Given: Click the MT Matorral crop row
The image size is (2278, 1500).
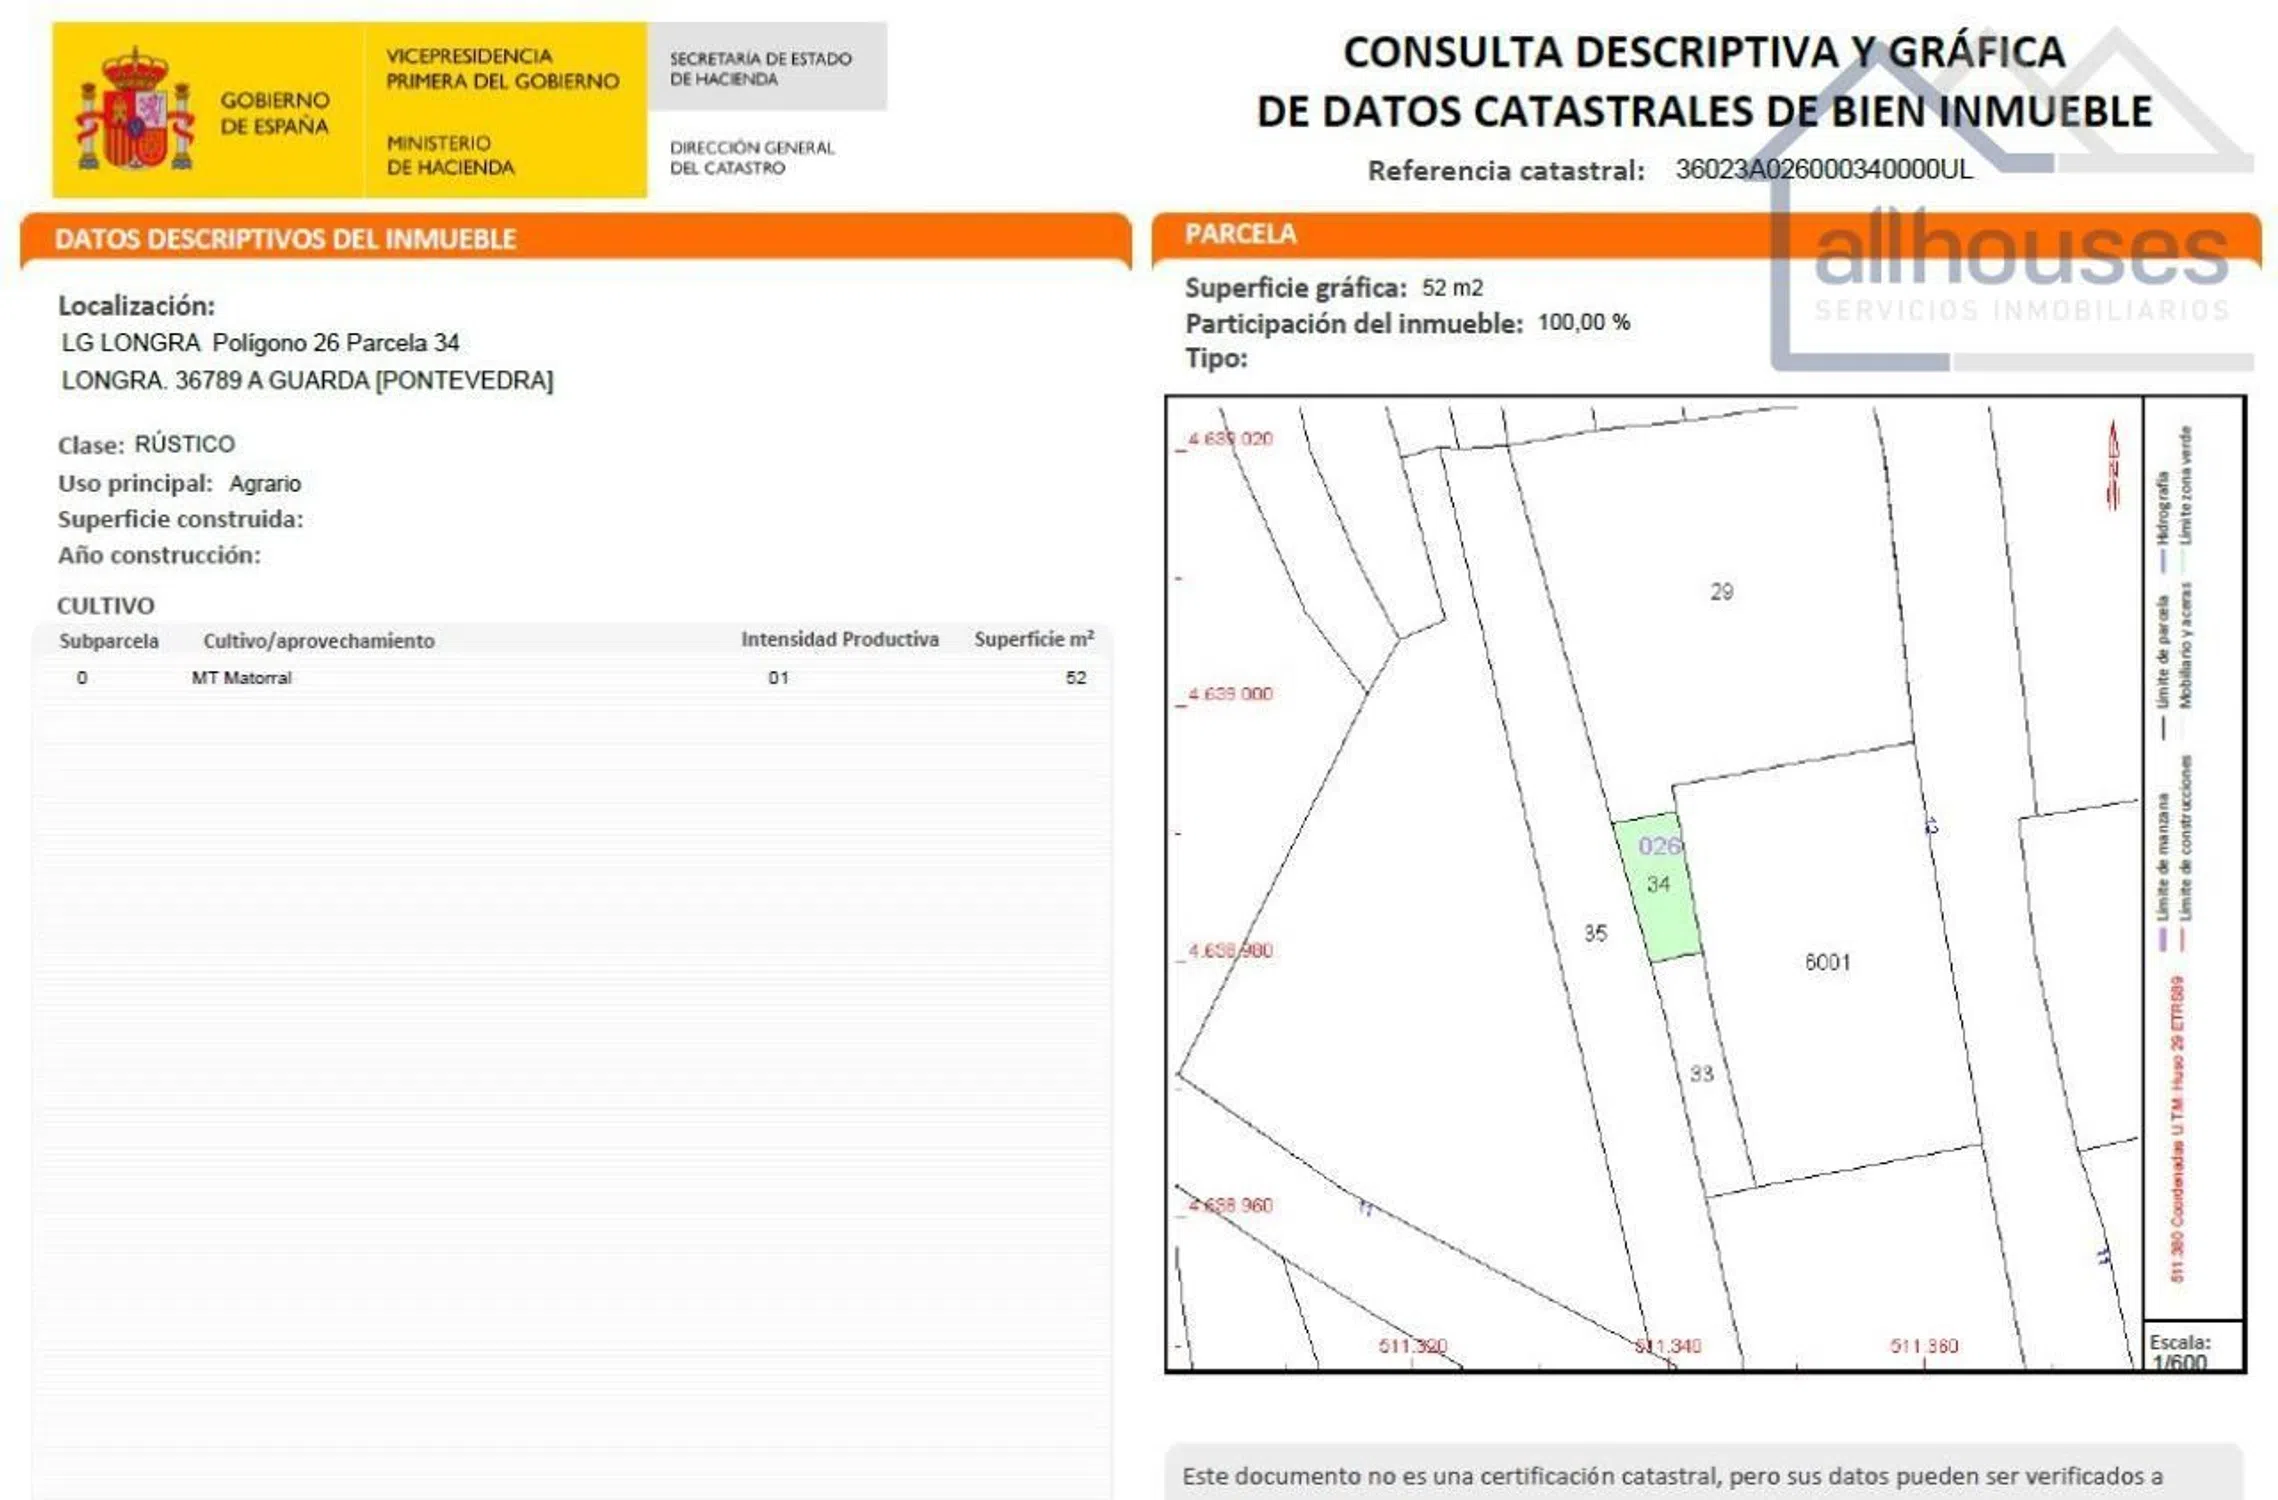Looking at the screenshot, I should click(x=242, y=678).
